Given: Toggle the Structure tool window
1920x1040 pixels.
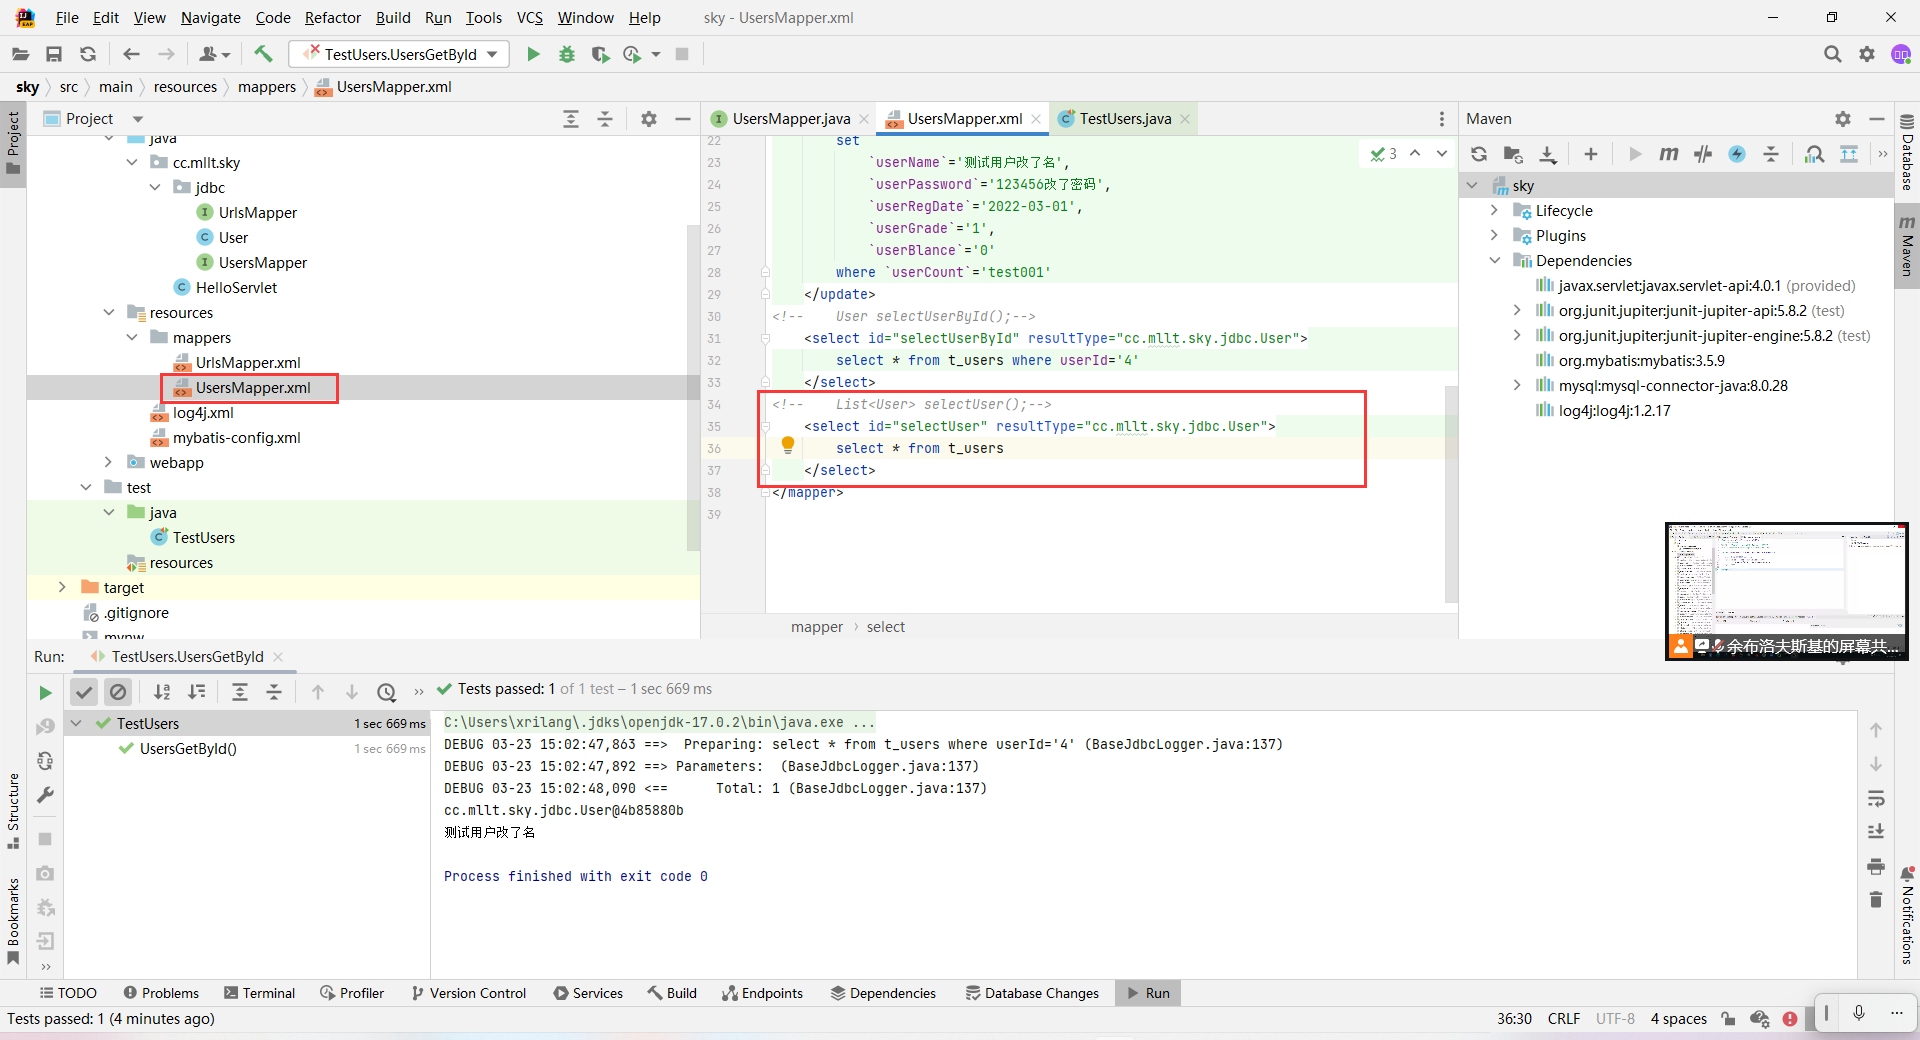Looking at the screenshot, I should tap(13, 811).
